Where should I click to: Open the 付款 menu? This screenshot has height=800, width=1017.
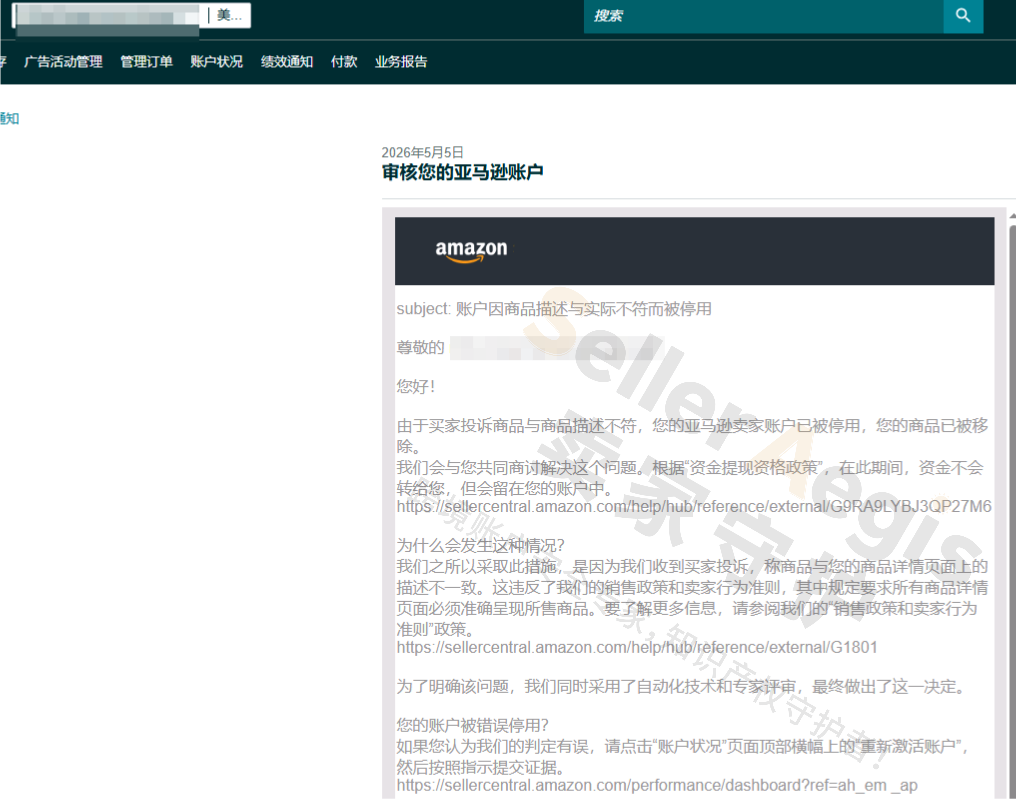click(344, 62)
